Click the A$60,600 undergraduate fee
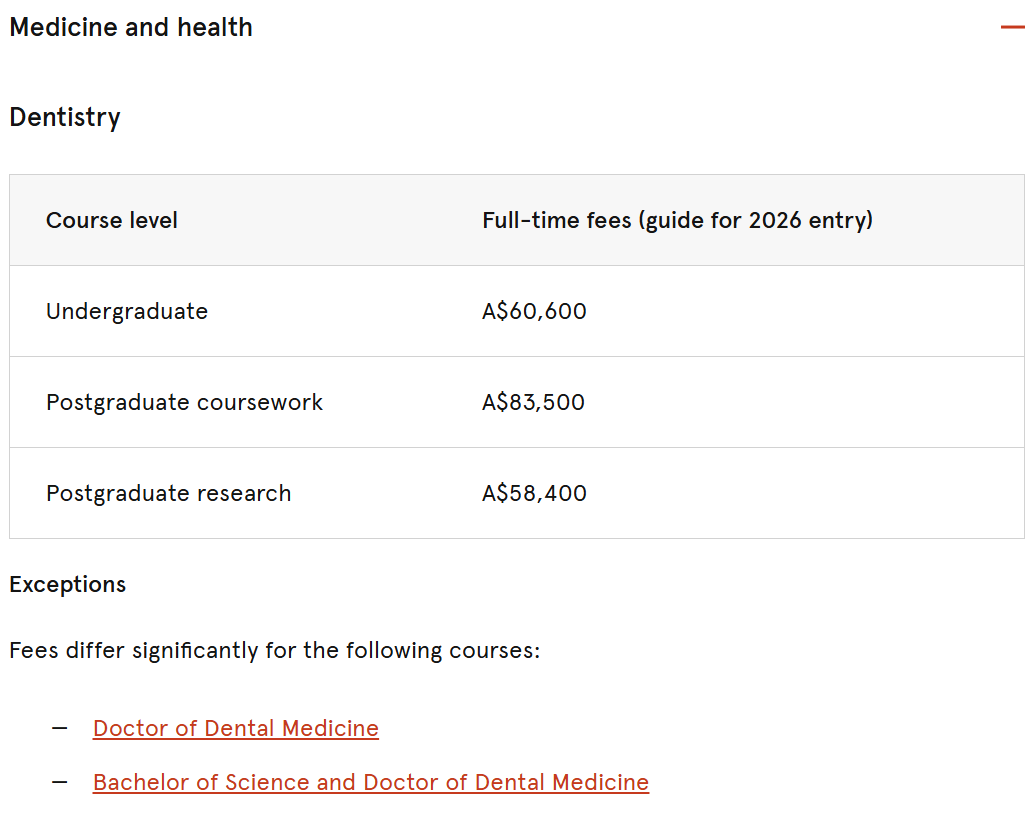The image size is (1035, 822). pyautogui.click(x=534, y=311)
